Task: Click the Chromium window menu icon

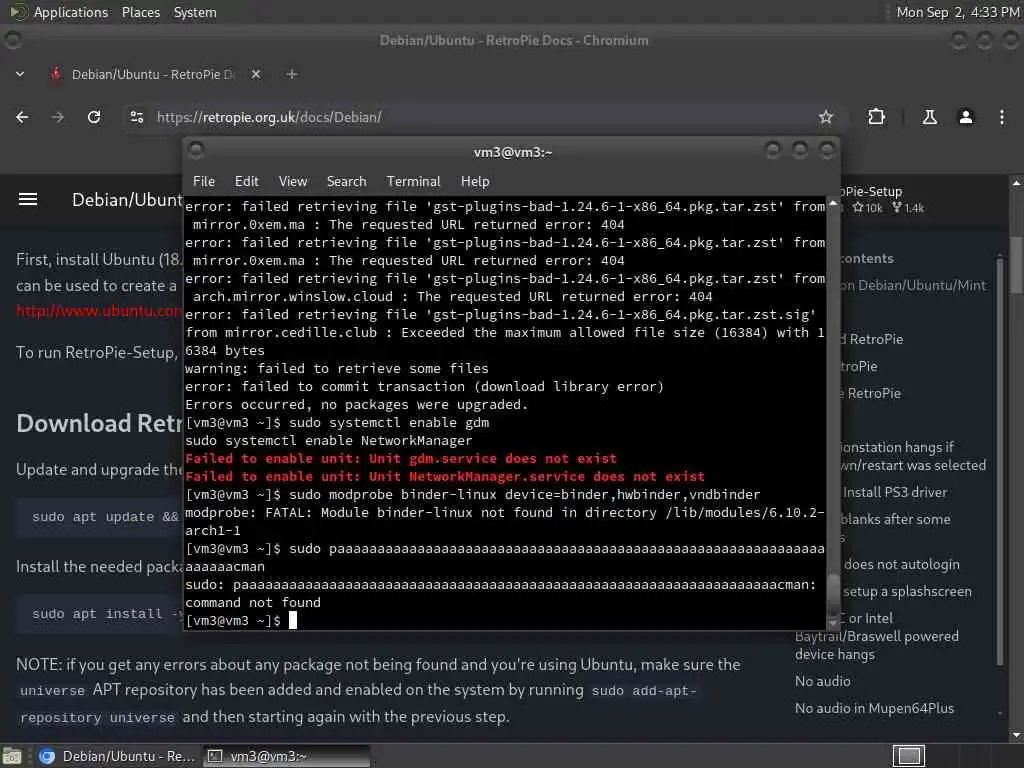Action: (x=12, y=40)
